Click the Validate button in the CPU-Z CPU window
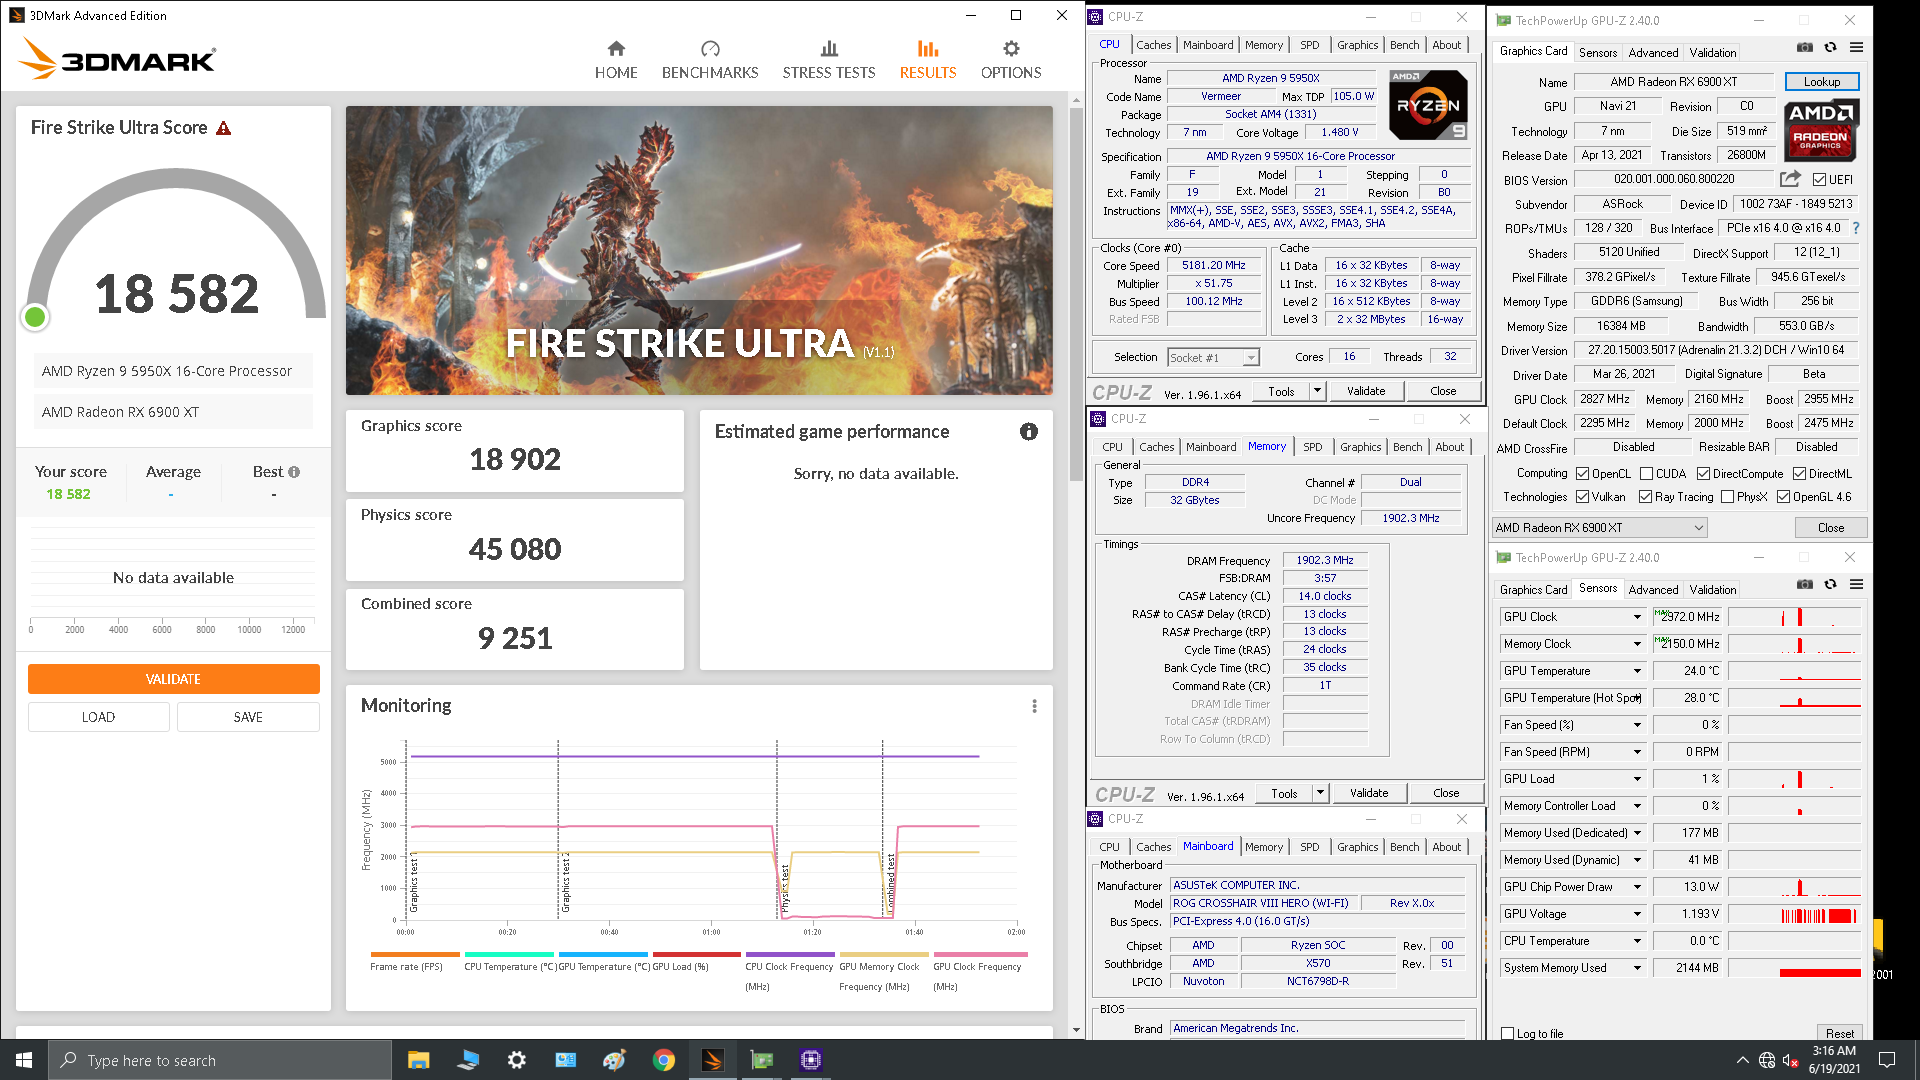 coord(1366,391)
